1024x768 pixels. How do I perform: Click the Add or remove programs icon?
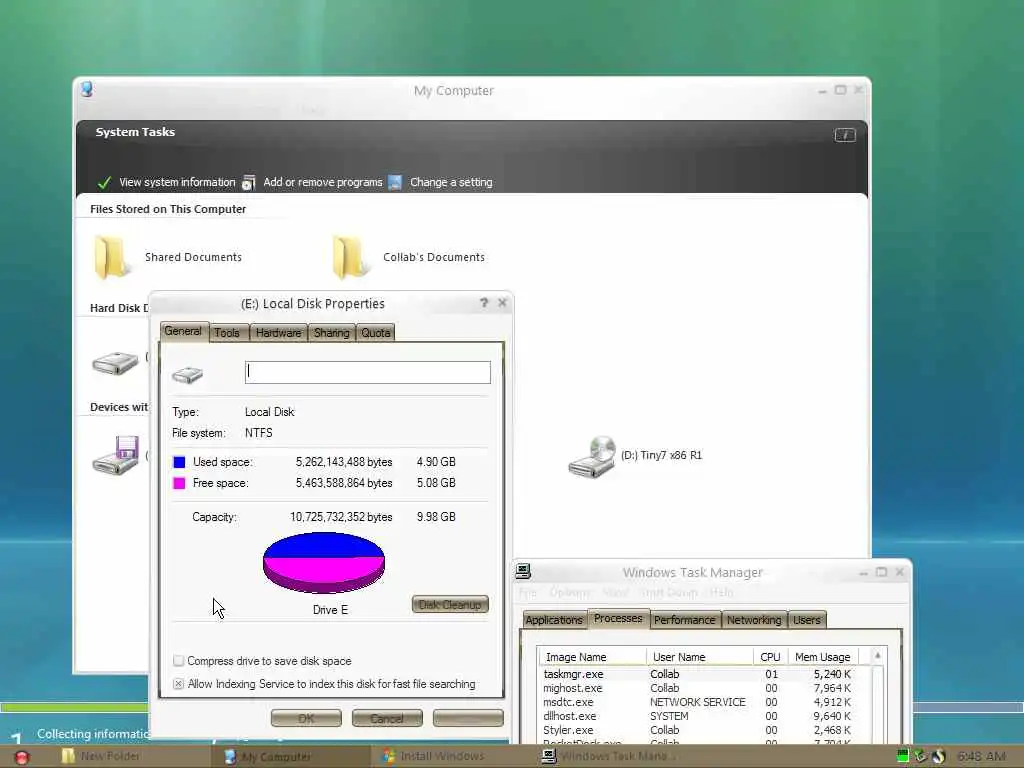[249, 182]
